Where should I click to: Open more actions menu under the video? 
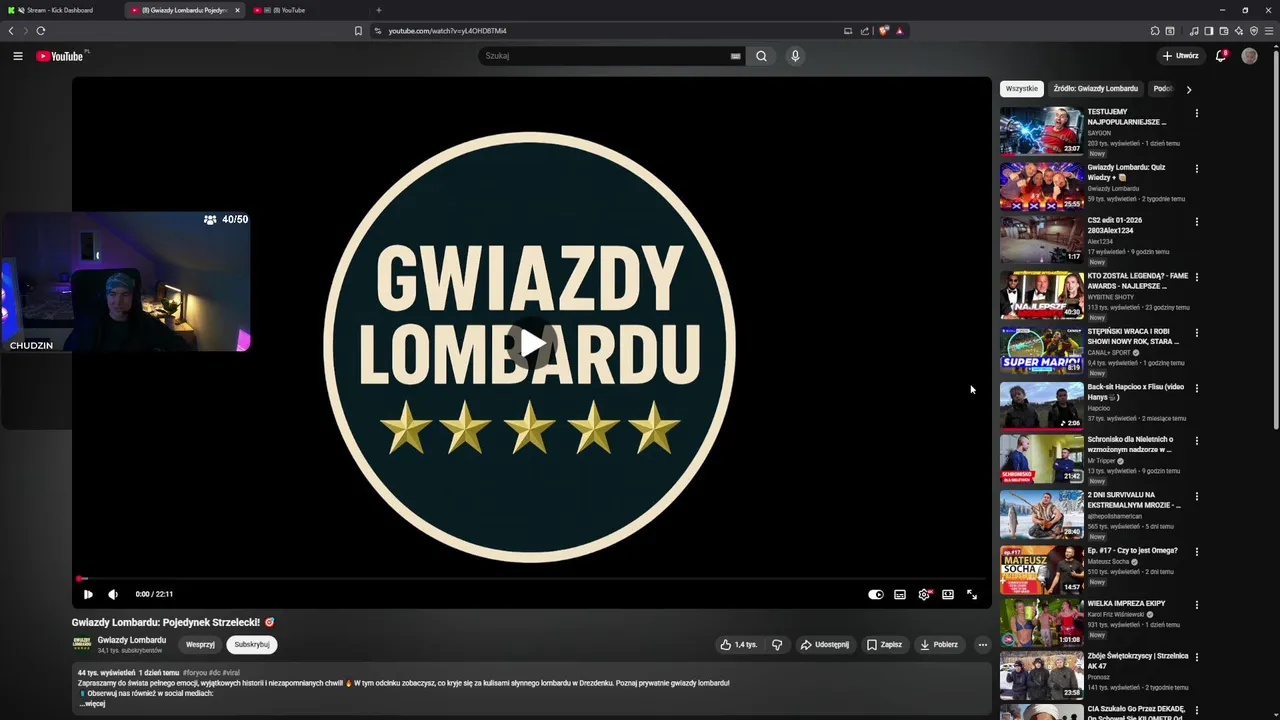pyautogui.click(x=982, y=645)
